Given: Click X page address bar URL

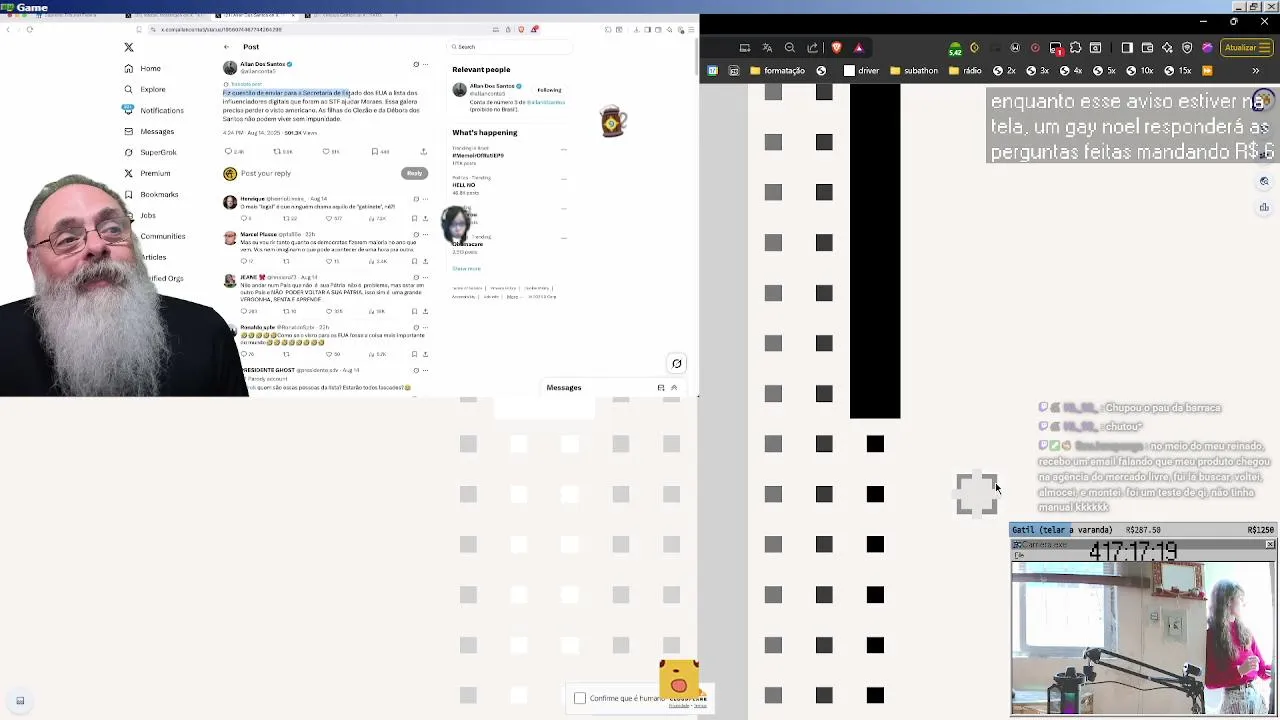Looking at the screenshot, I should tap(221, 30).
